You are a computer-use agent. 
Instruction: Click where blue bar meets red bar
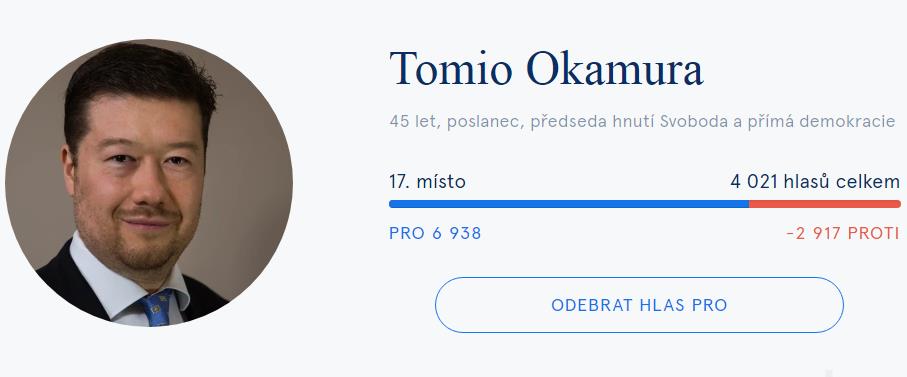[x=749, y=204]
